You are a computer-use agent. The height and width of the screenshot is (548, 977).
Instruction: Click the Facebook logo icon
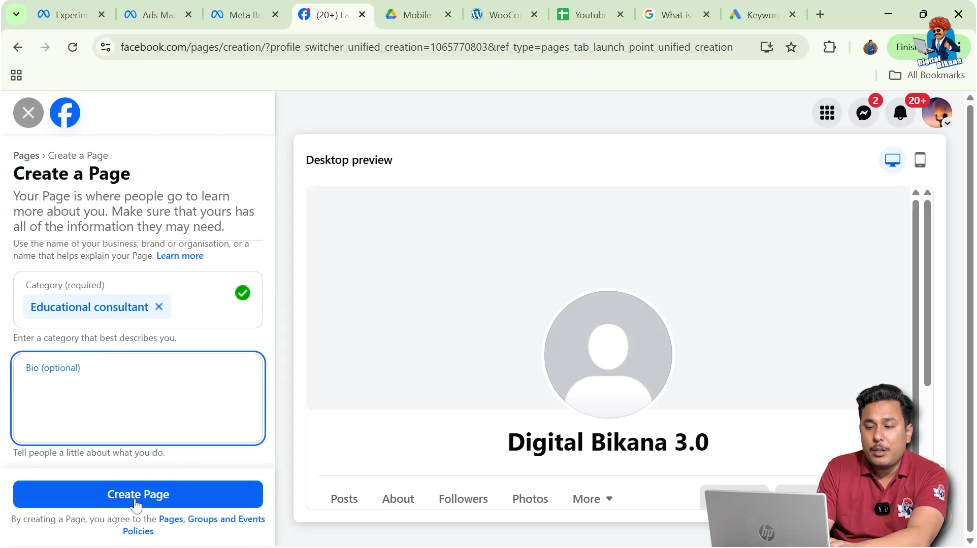[x=65, y=113]
